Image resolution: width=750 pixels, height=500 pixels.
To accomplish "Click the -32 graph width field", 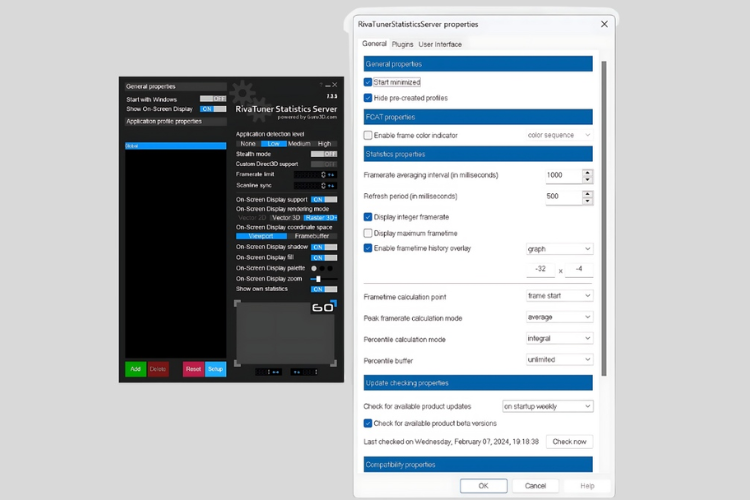I will point(540,269).
